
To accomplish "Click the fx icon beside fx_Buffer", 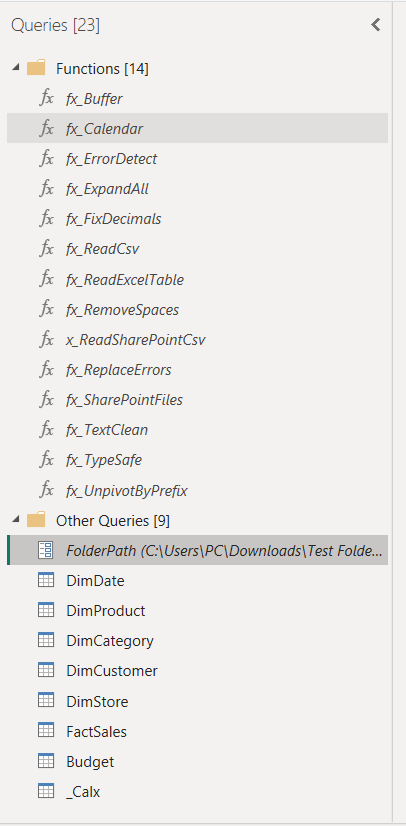I will click(46, 98).
